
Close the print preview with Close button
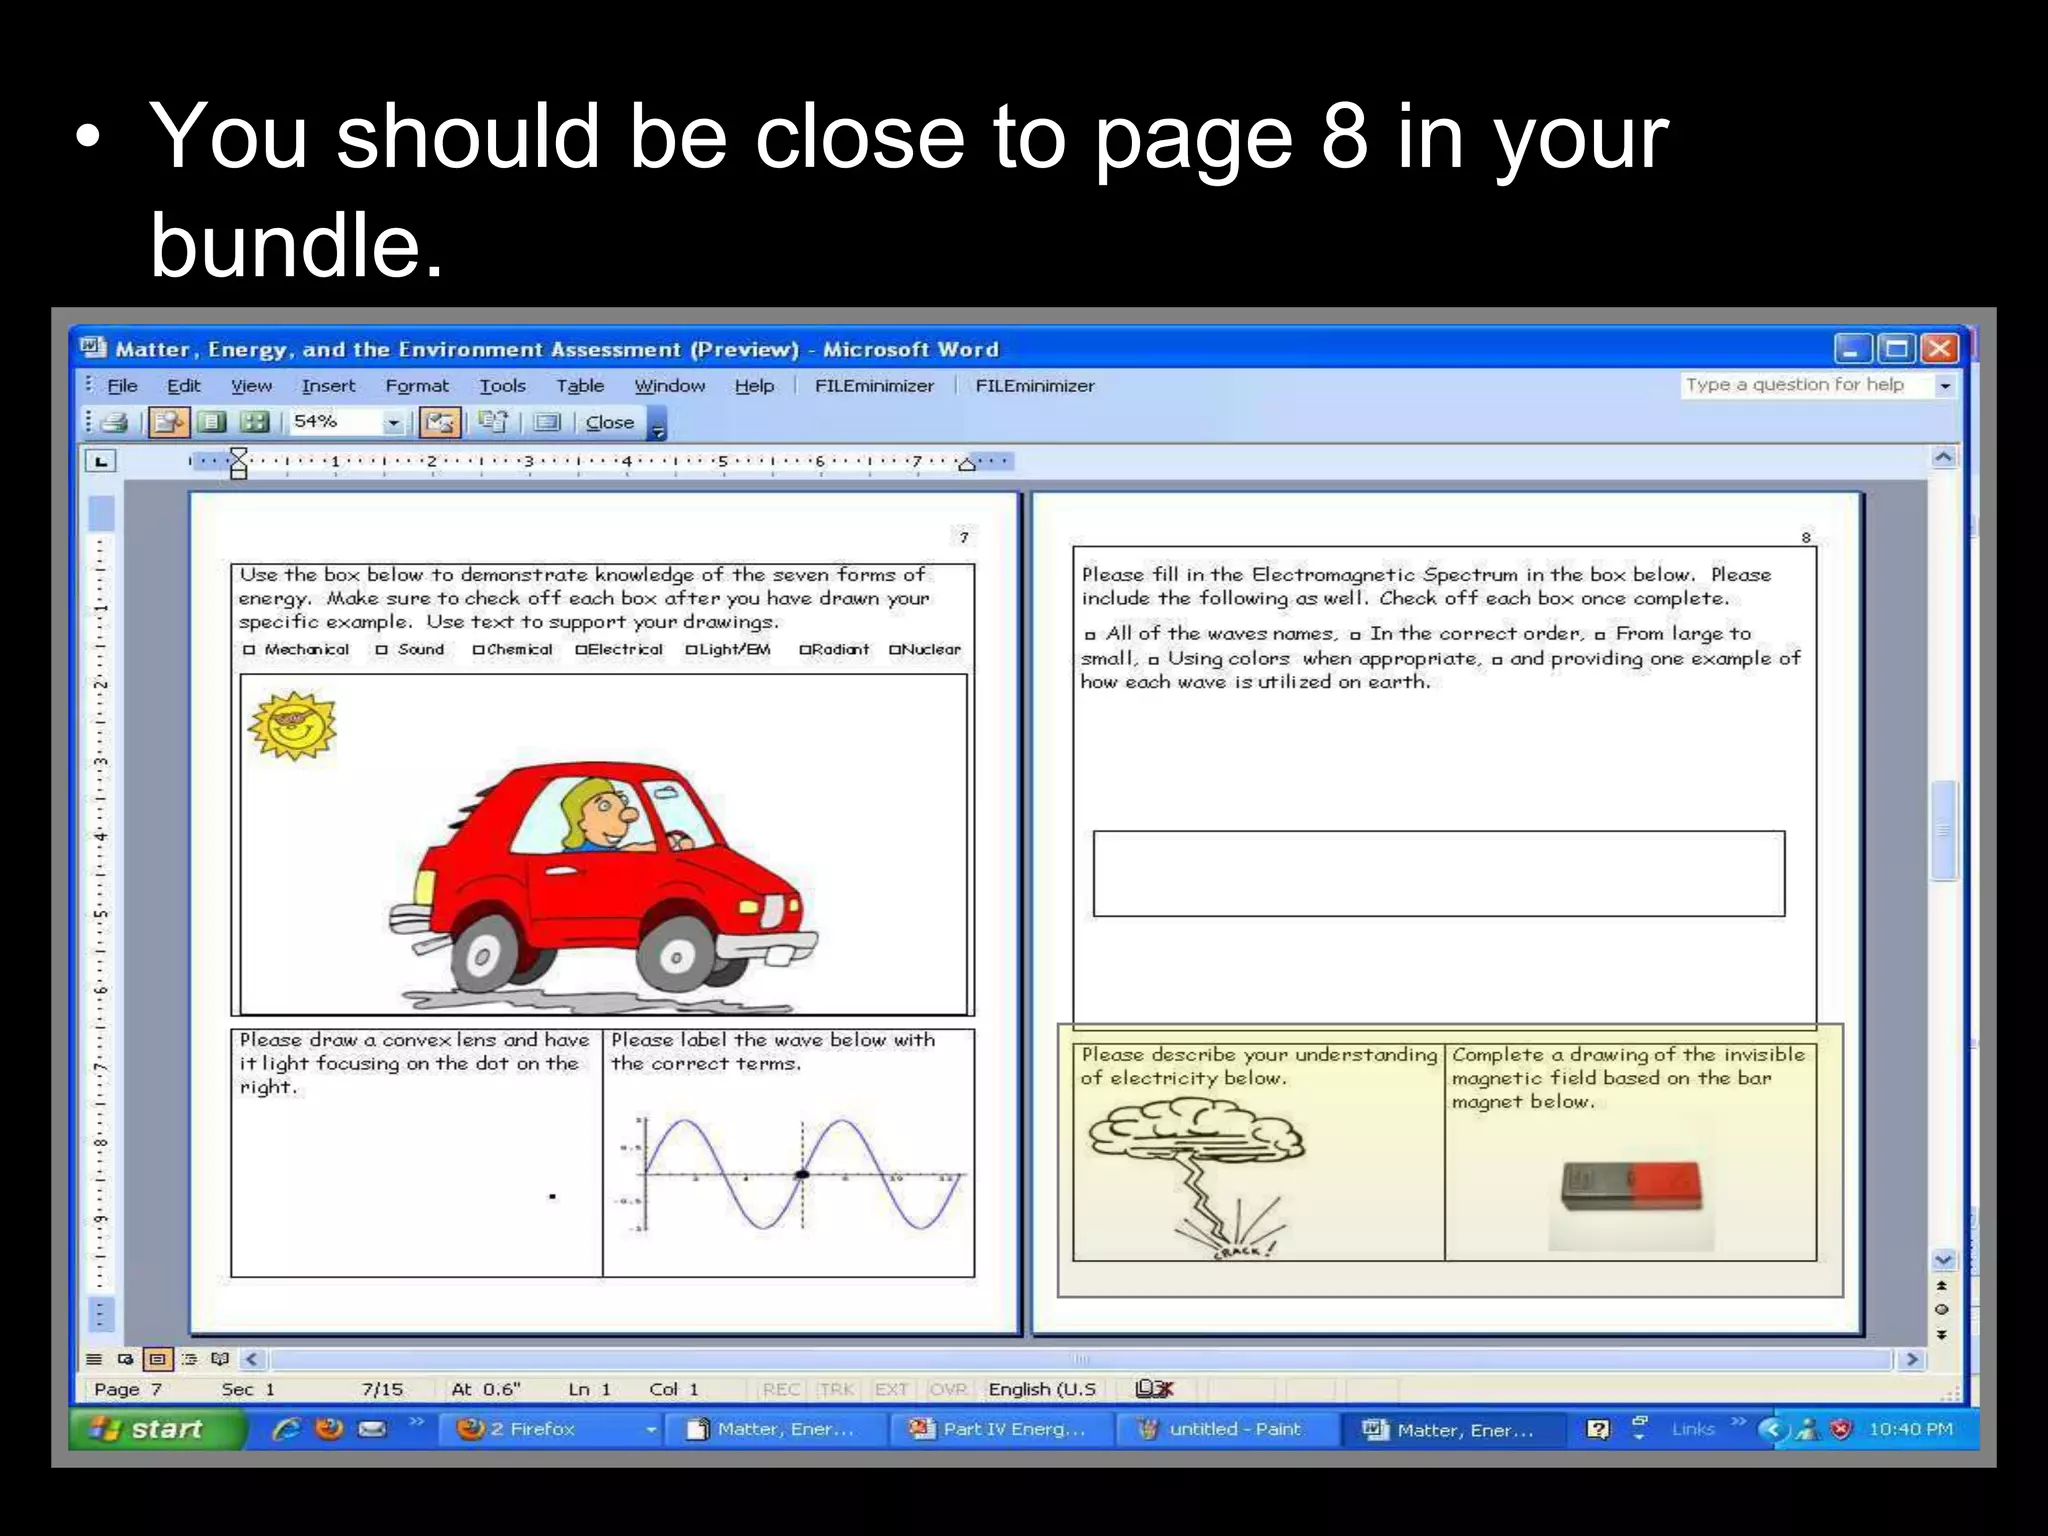pos(609,422)
